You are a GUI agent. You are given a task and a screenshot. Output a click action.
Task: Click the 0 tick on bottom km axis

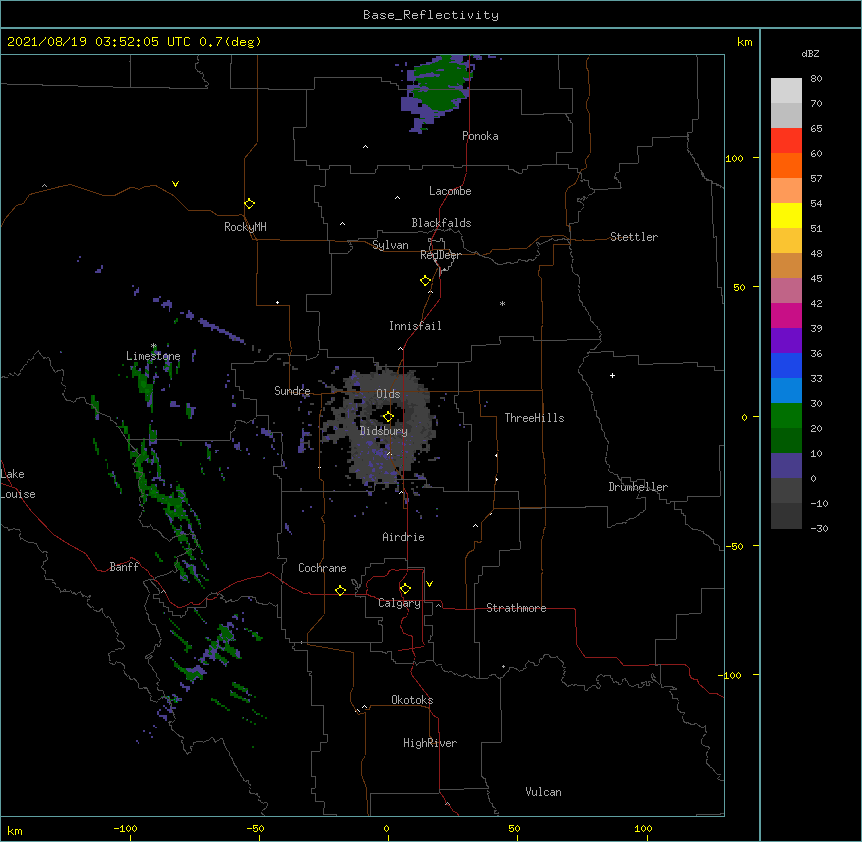coord(386,828)
